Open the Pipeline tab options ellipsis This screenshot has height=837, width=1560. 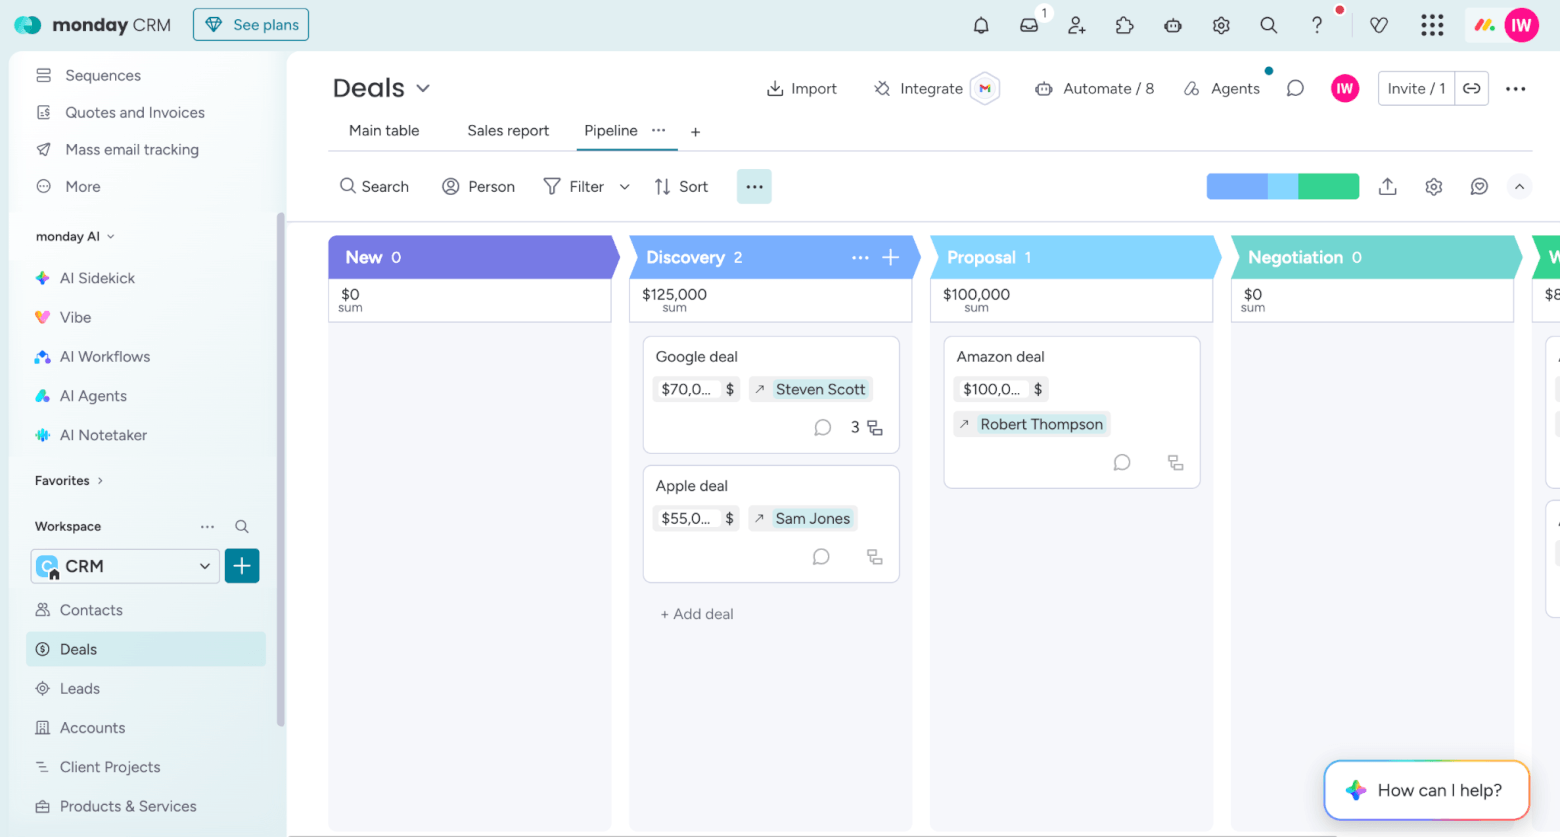tap(658, 130)
